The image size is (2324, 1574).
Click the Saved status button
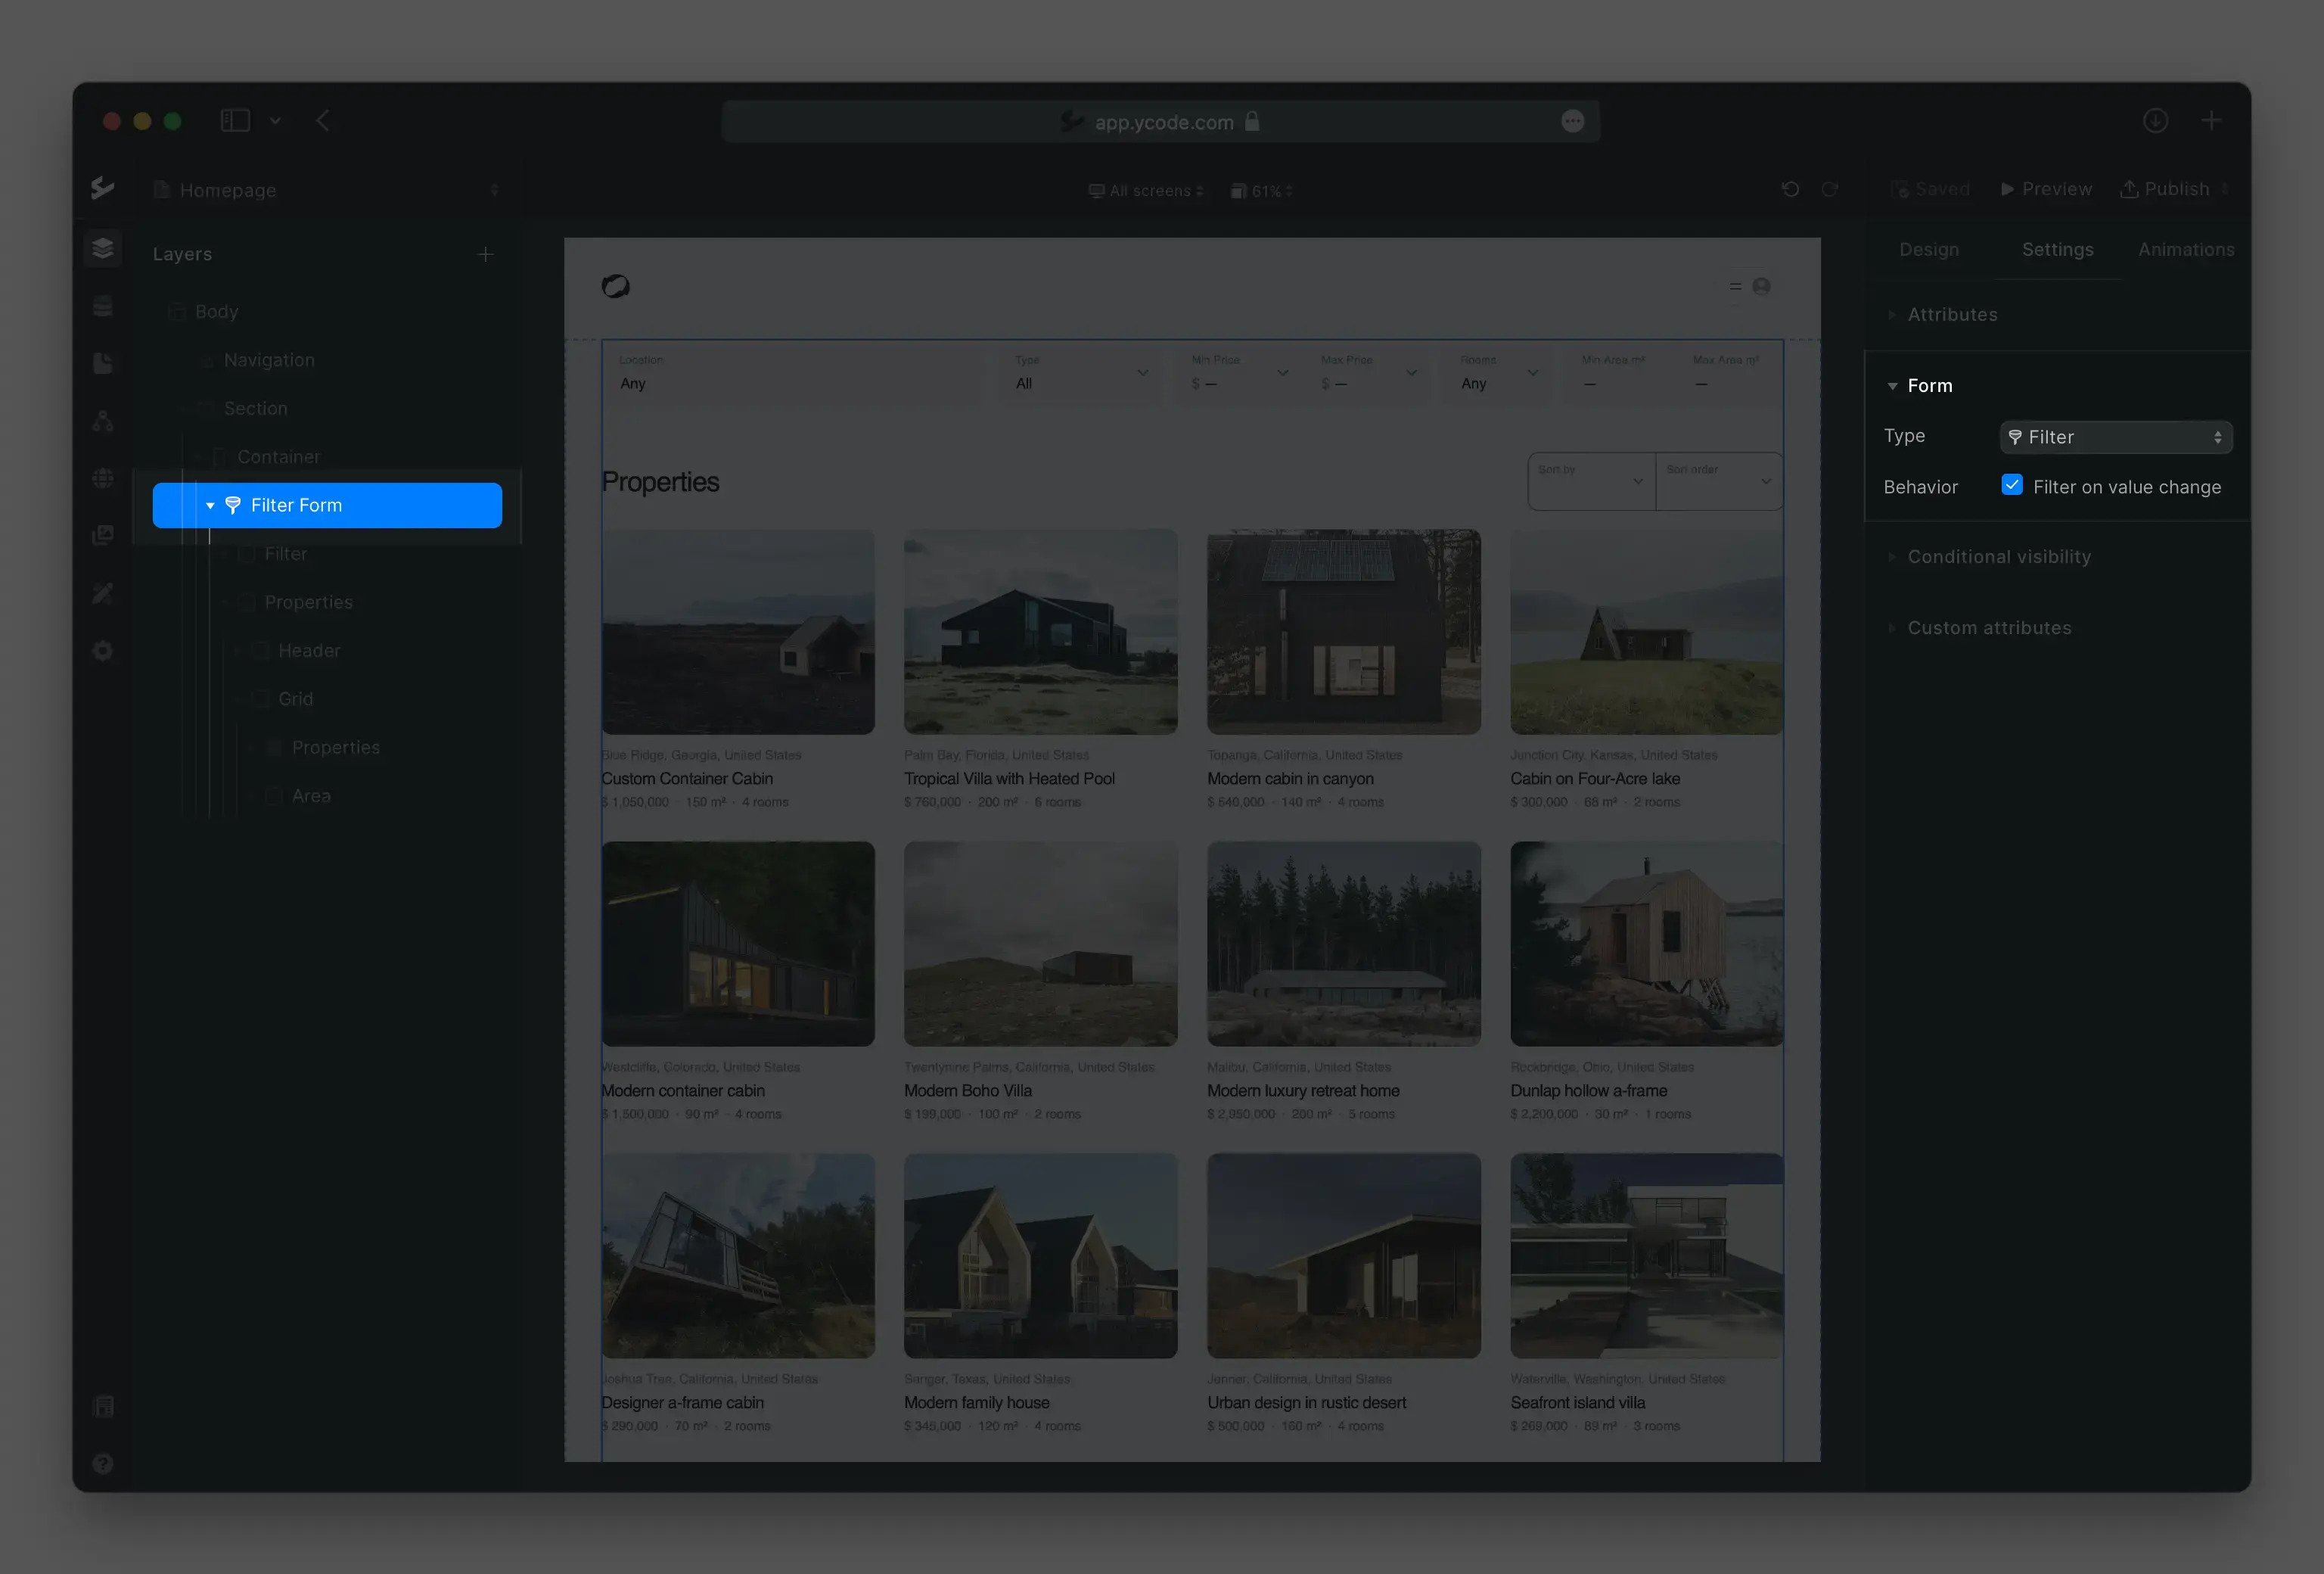click(1930, 189)
